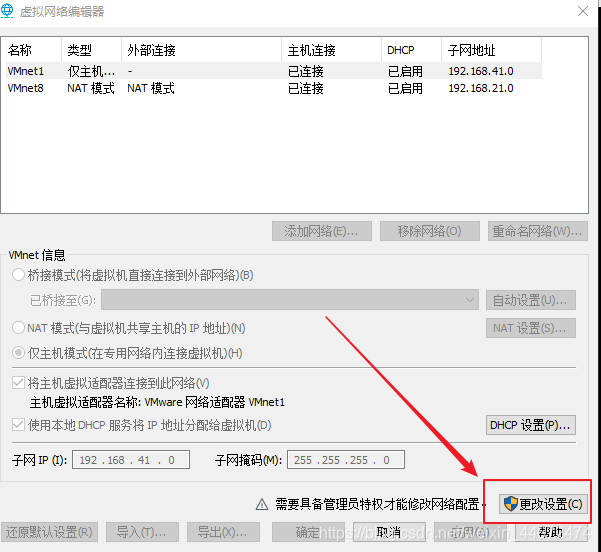Click the 导出(X) button
Viewport: 601px width, 552px height.
(223, 532)
